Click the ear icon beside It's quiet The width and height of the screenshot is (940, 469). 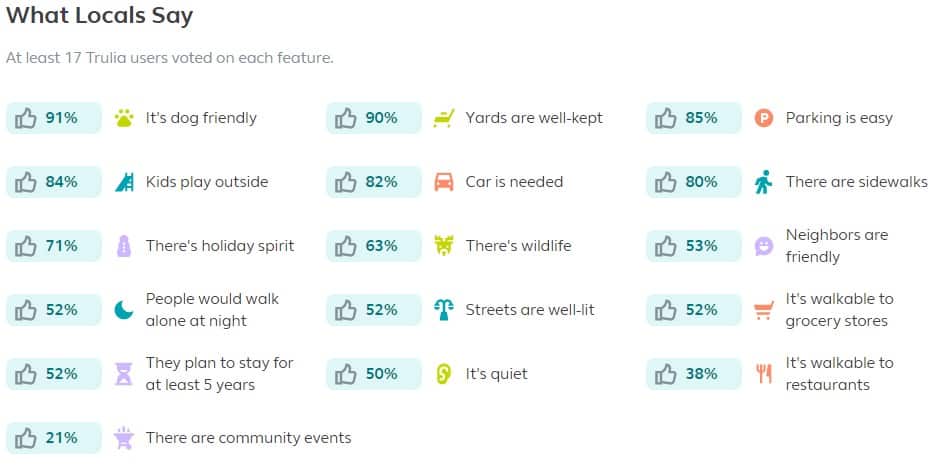444,374
